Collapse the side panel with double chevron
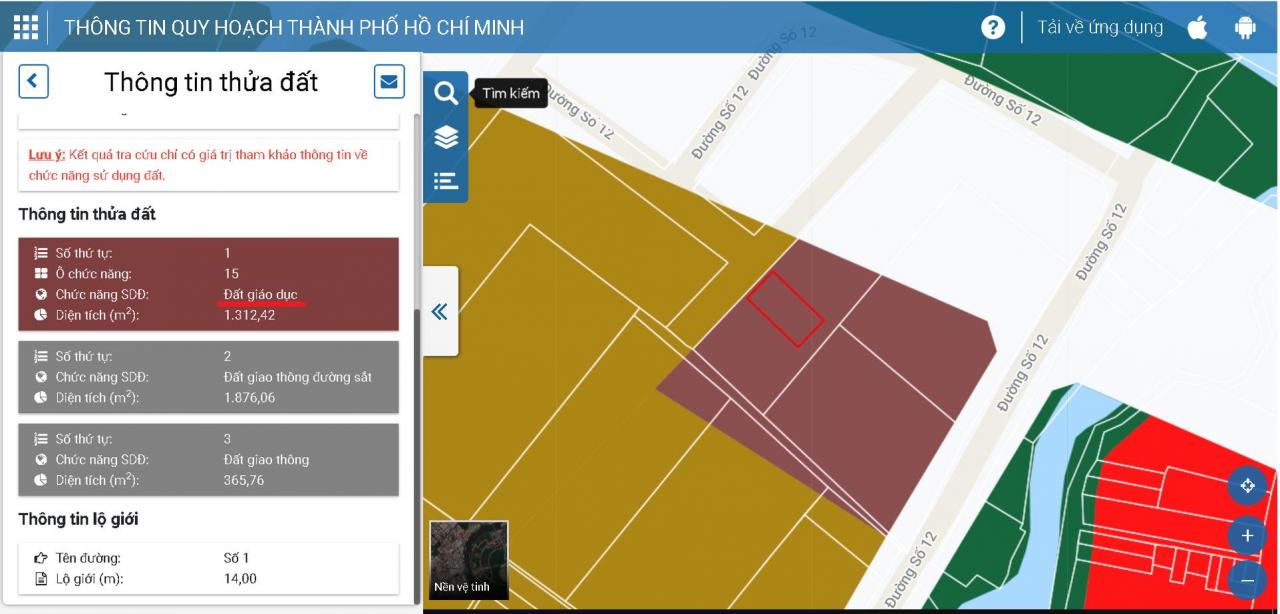 439,312
